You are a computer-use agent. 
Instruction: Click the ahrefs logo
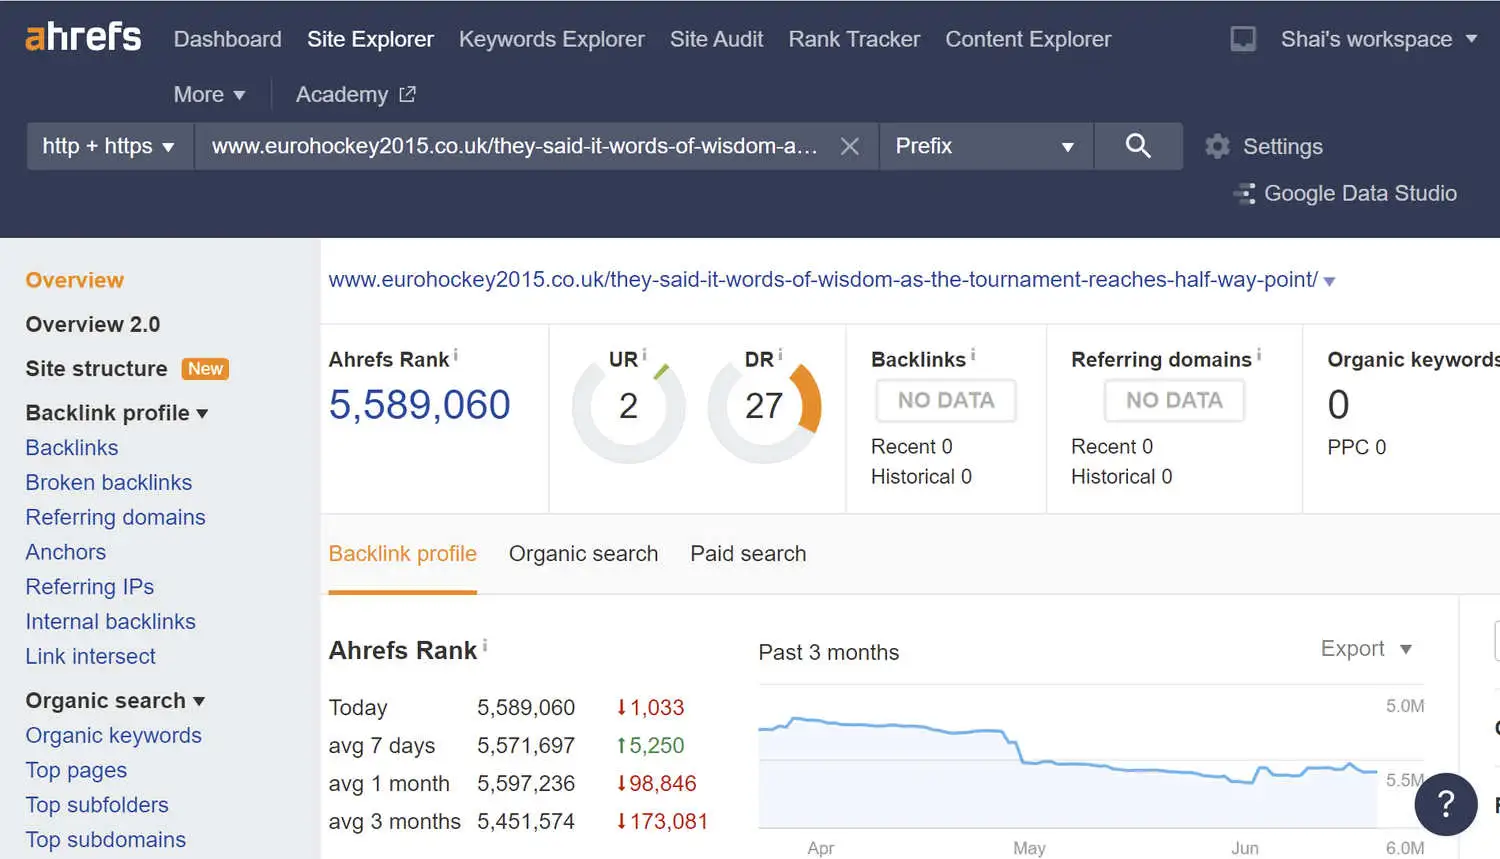coord(83,37)
